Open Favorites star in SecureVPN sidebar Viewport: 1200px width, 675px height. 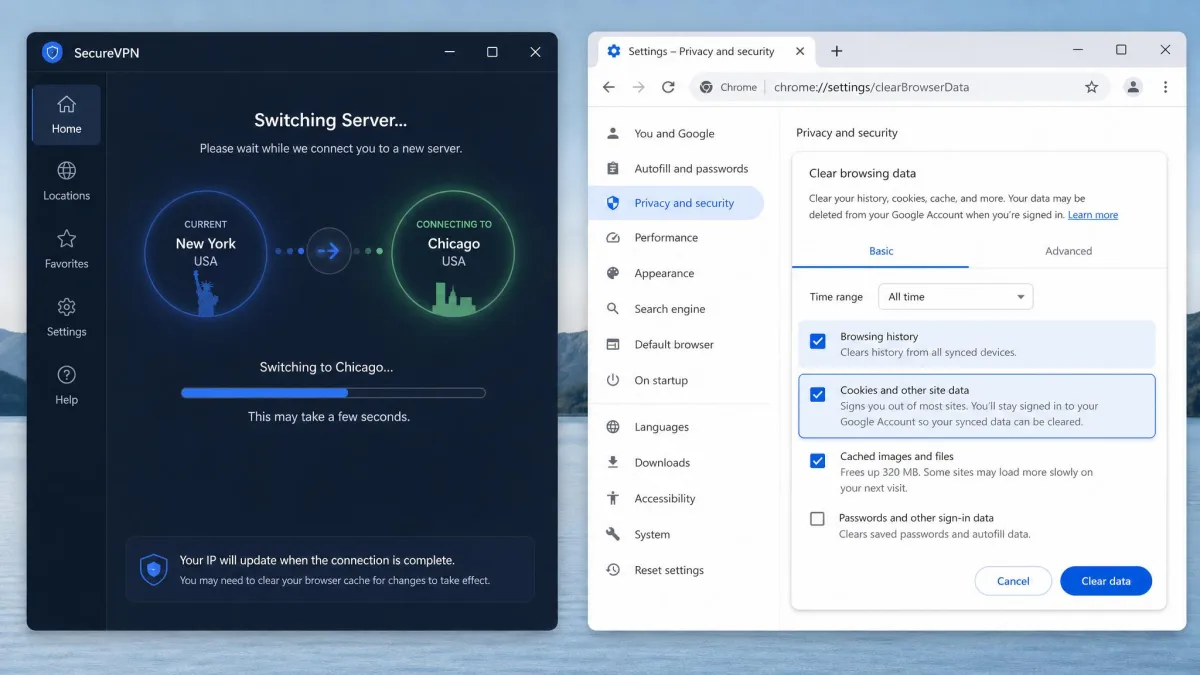tap(66, 239)
